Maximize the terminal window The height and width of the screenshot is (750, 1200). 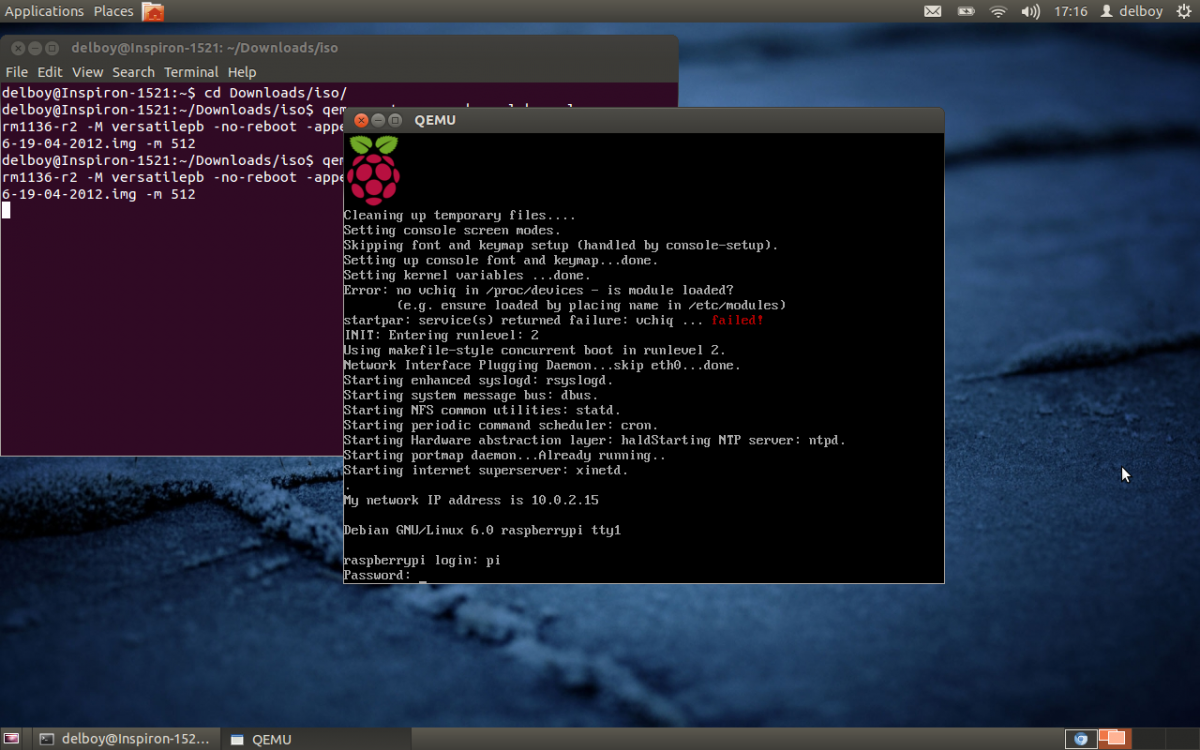click(x=52, y=48)
